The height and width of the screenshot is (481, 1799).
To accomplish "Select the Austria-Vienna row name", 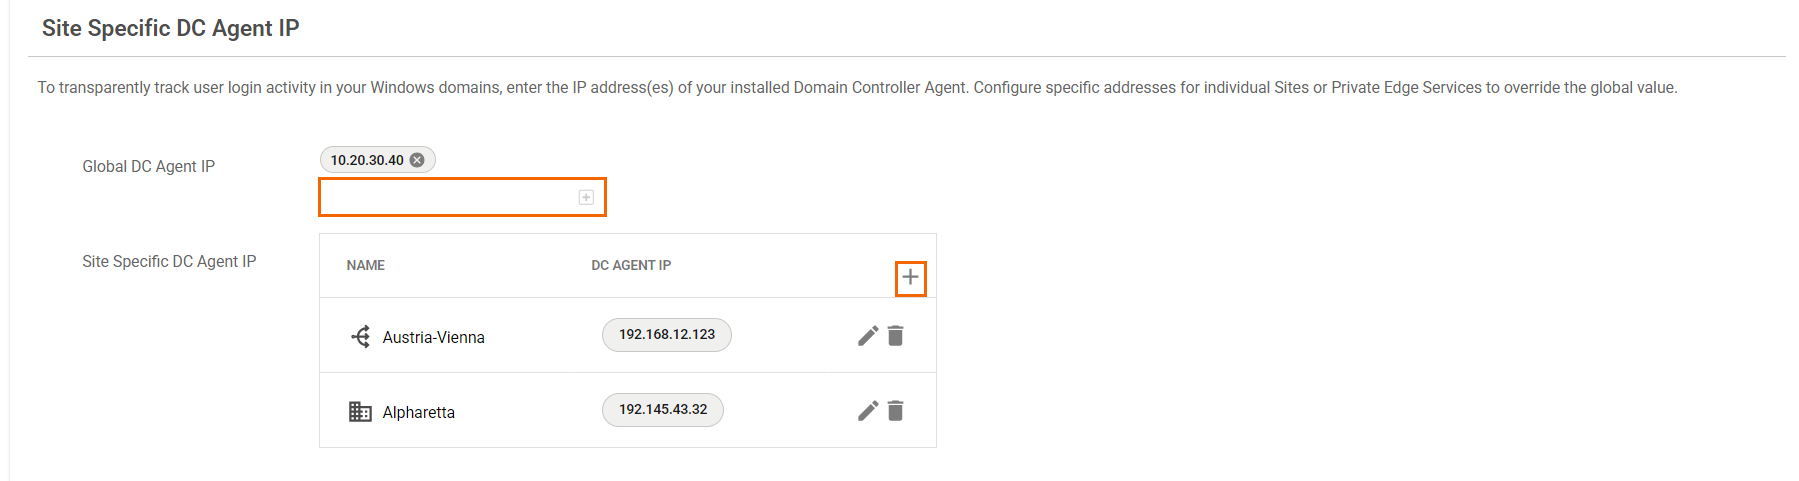I will click(x=433, y=338).
